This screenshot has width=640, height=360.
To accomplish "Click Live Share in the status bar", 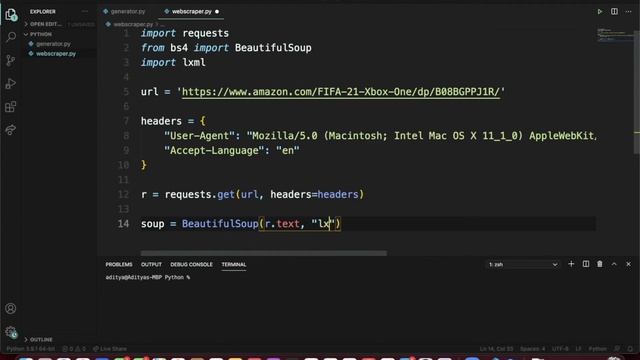I will tap(109, 349).
